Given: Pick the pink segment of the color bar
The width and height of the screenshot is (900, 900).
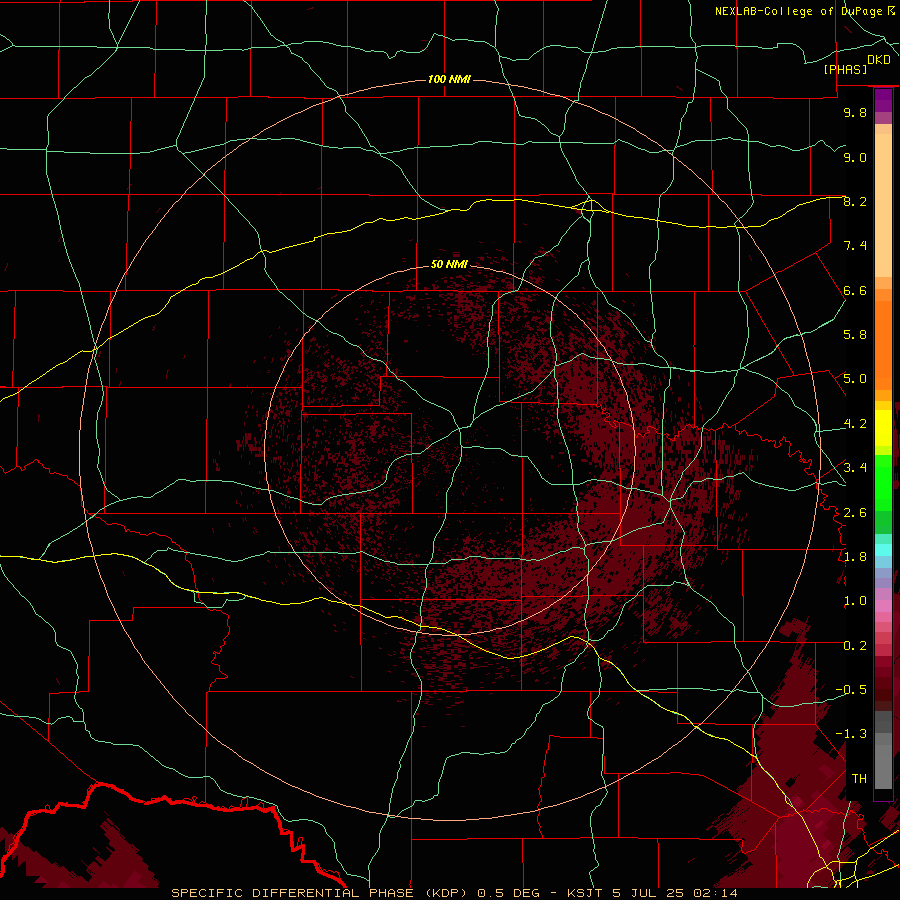Looking at the screenshot, I should point(883,605).
